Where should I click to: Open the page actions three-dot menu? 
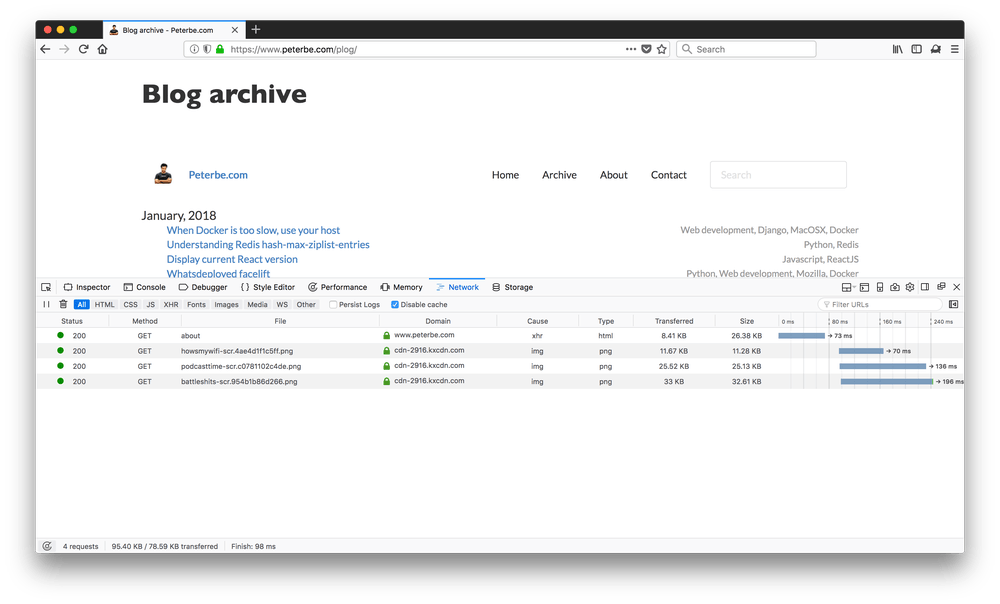tap(630, 49)
